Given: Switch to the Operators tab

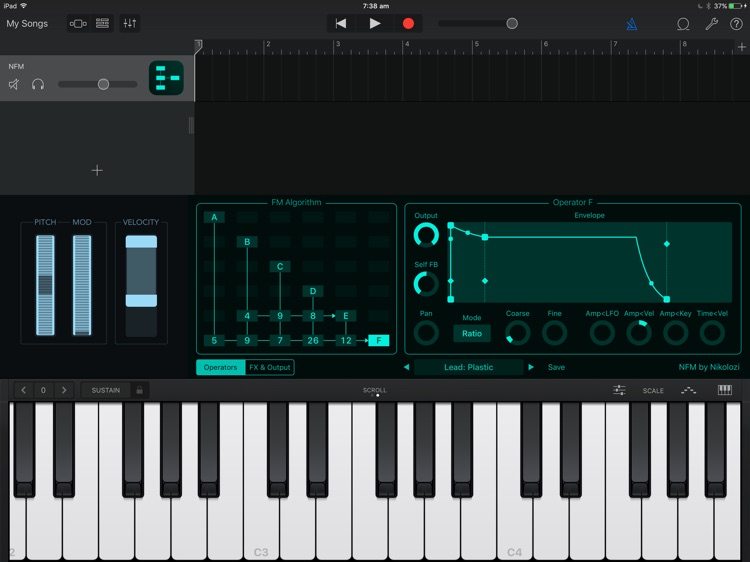Looking at the screenshot, I should 221,367.
